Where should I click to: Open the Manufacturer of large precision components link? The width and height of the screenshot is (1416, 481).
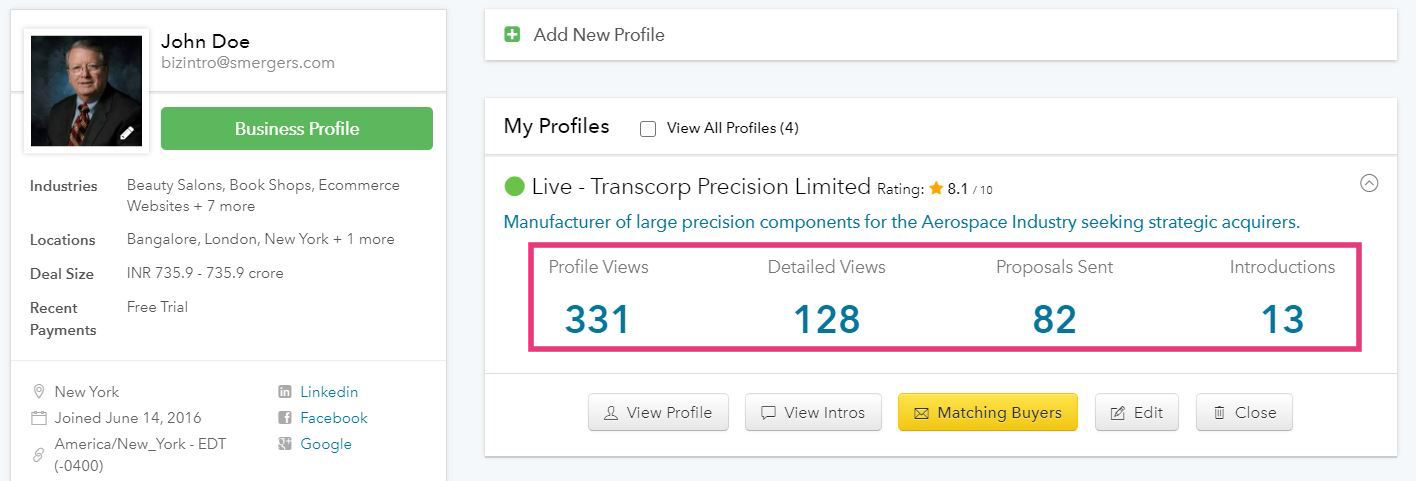tap(902, 222)
